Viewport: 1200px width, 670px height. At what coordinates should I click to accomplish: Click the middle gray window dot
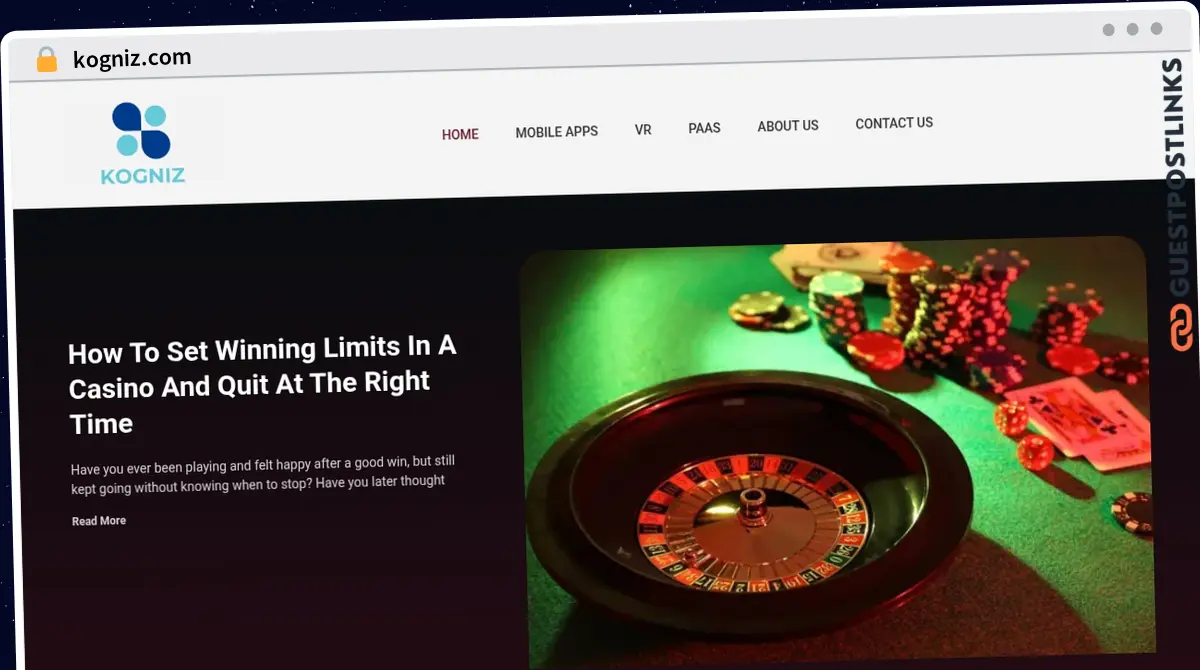tap(1132, 29)
